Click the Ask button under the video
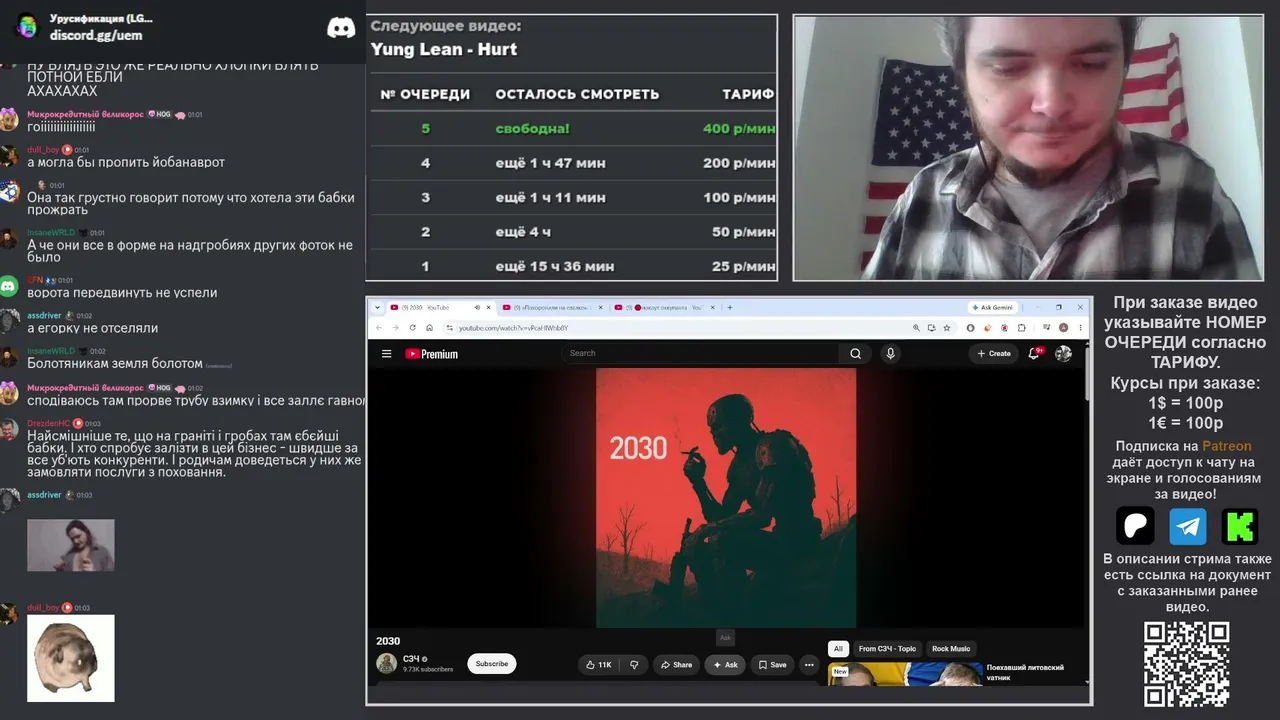1280x720 pixels. [x=725, y=665]
